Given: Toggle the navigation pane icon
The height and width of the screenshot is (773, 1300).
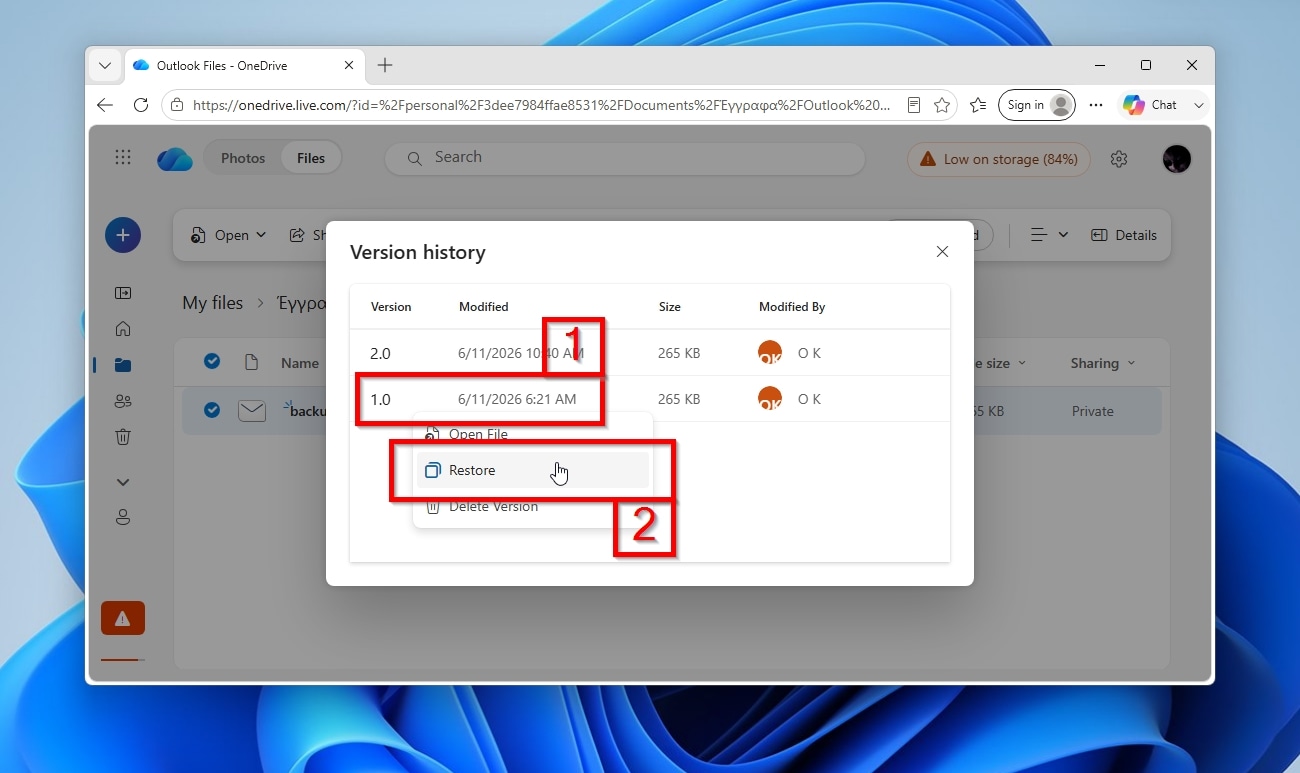Looking at the screenshot, I should tap(123, 293).
